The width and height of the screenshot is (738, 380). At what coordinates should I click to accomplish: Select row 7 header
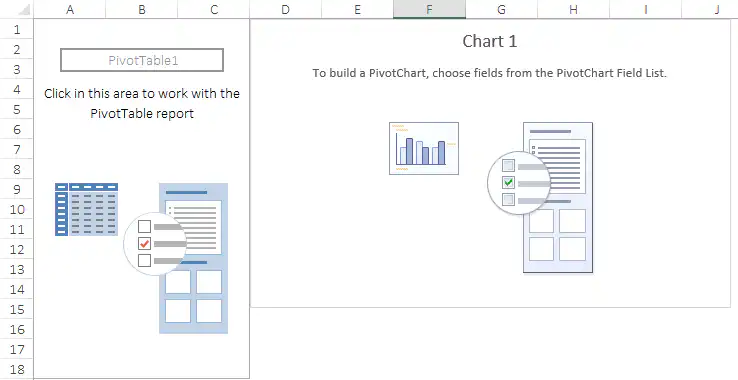[17, 149]
